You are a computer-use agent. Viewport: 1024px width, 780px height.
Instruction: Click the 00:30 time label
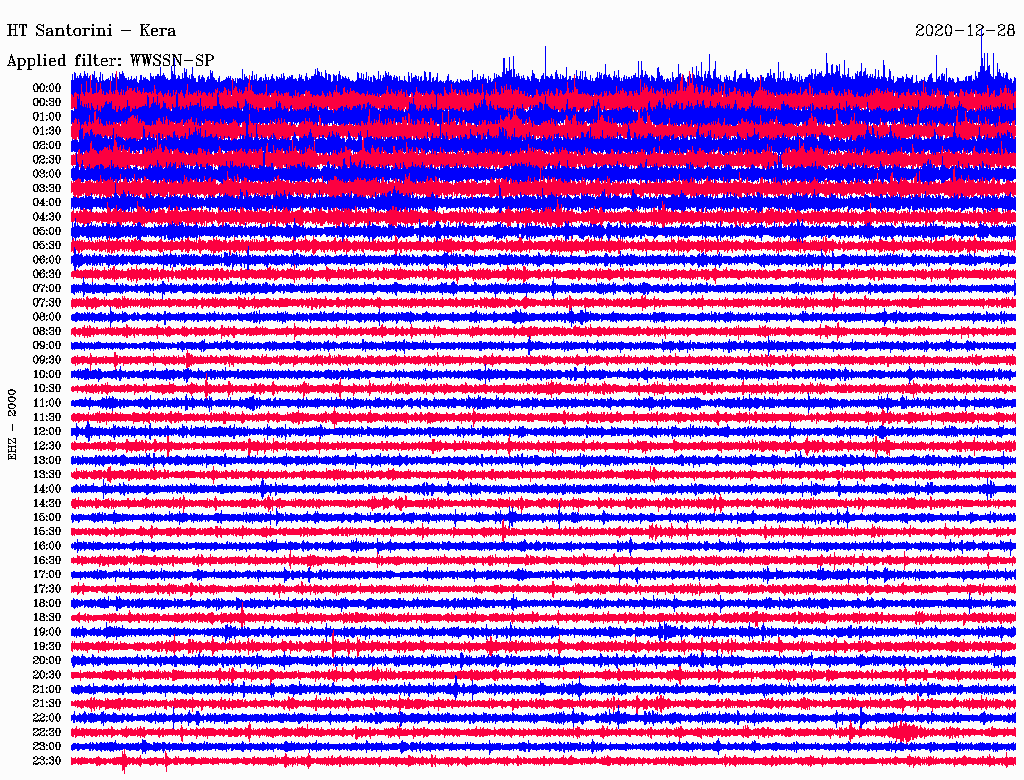point(47,103)
